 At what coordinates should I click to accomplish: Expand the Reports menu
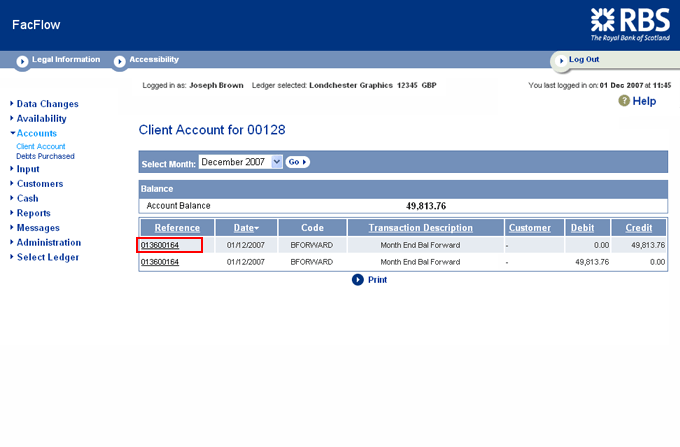33,213
